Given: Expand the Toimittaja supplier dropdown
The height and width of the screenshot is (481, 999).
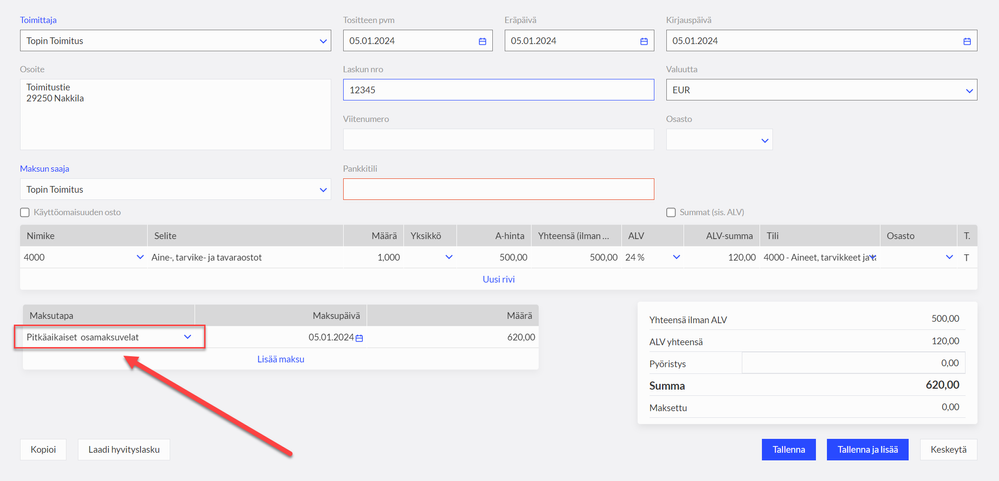Looking at the screenshot, I should point(323,41).
